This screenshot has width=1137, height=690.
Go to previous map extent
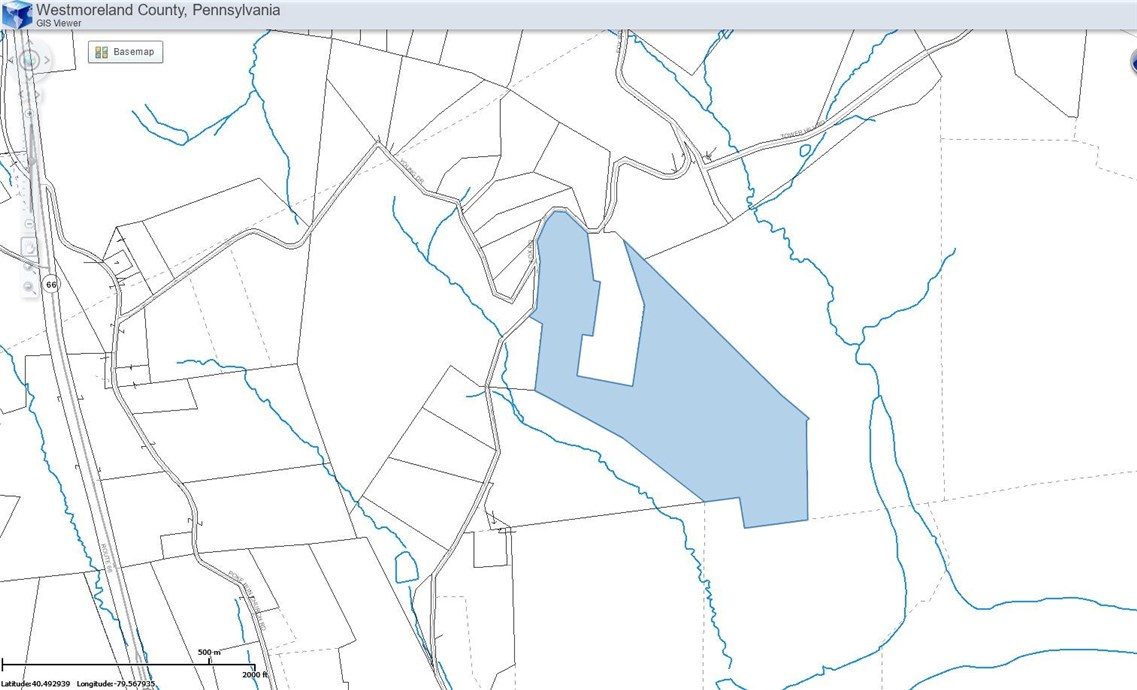pos(22,96)
